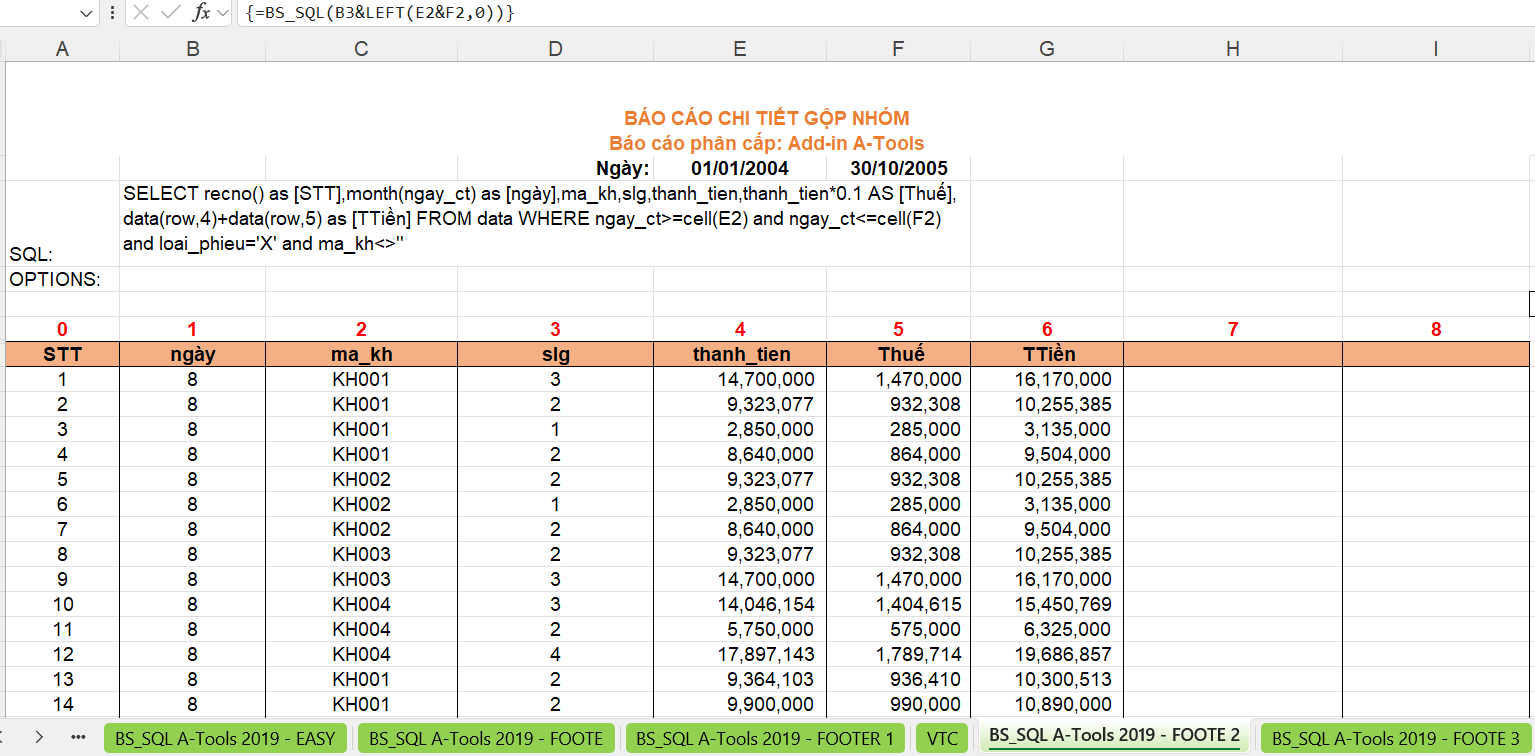Switch to BS_SQL A-Tools 2019 - EASY sheet
Screen dimensions: 1535x756
(x=225, y=738)
